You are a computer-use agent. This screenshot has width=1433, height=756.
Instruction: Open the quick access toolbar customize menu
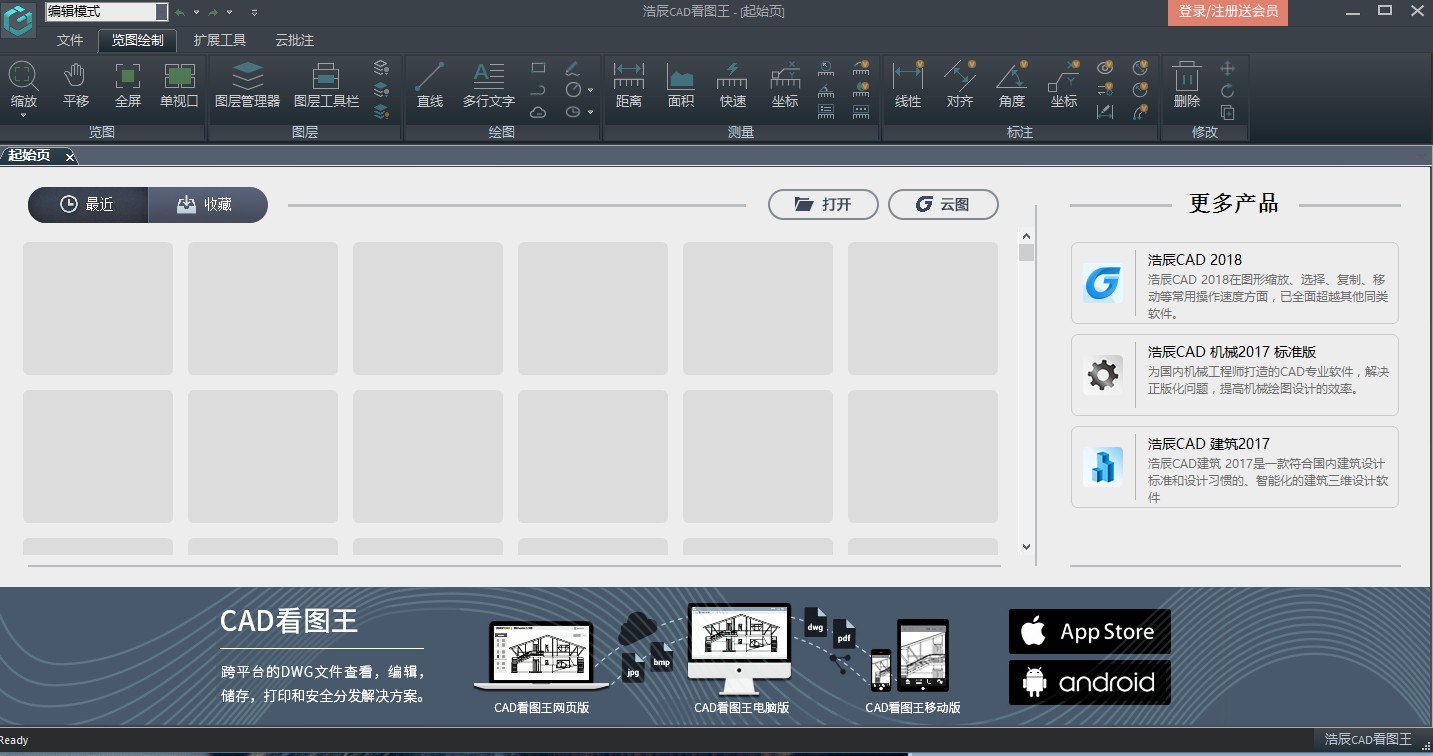[x=254, y=12]
